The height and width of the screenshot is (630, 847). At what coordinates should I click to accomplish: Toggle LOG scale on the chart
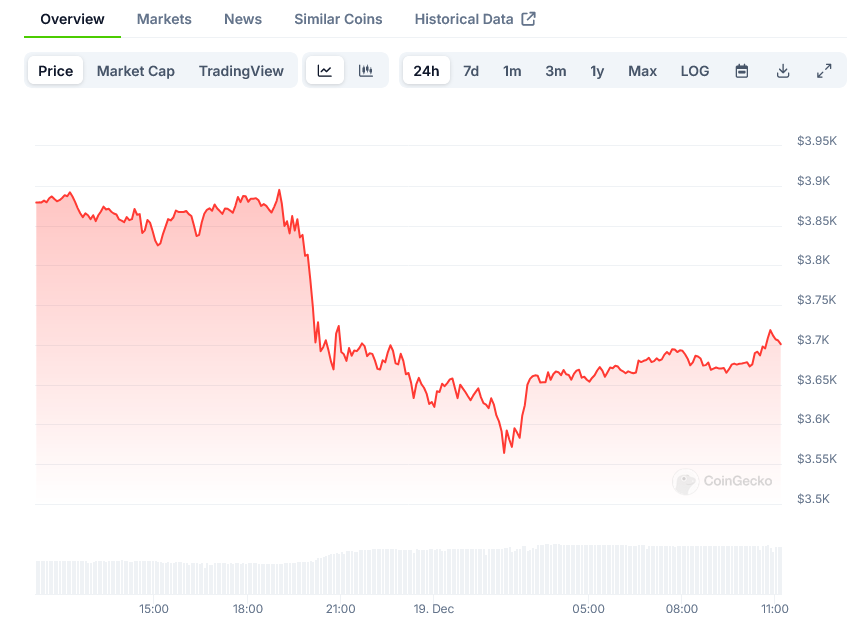[x=695, y=71]
